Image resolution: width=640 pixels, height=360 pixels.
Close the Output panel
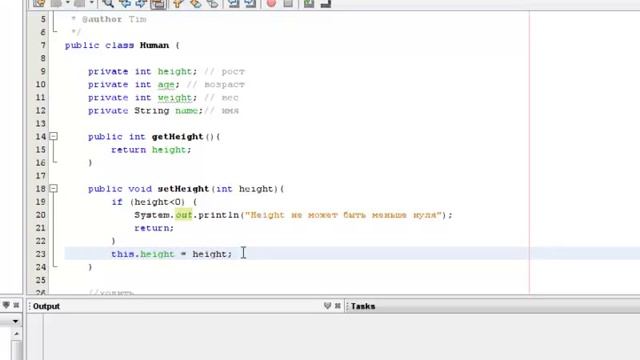point(338,305)
